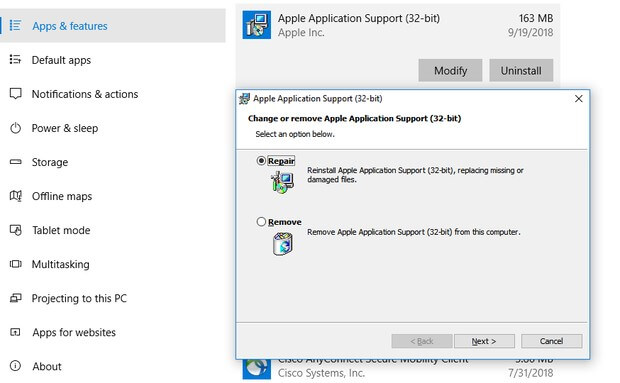Click the Repair description about replacing missing files
Viewport: 620px width, 383px height.
[x=415, y=175]
